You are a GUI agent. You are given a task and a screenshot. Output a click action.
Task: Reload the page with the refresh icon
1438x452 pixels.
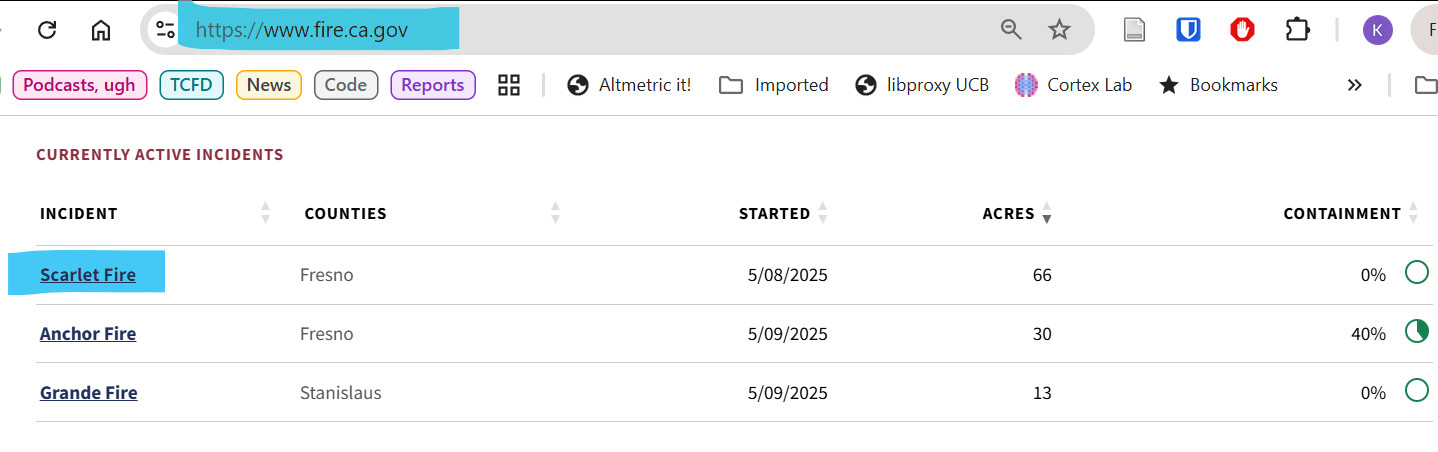point(46,30)
